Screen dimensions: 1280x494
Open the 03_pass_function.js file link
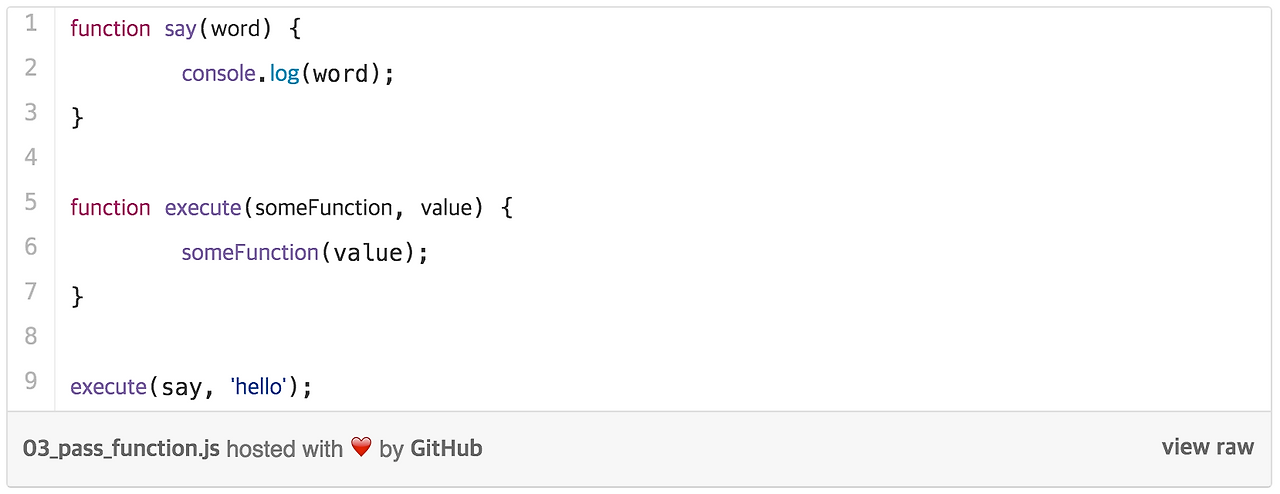(x=121, y=449)
